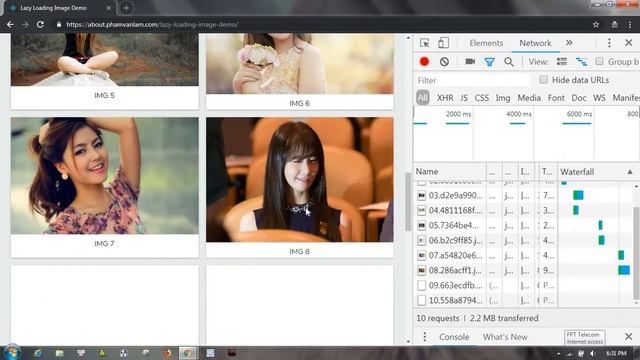640x360 pixels.
Task: Go back with the browser back arrow
Action: pyautogui.click(x=10, y=24)
